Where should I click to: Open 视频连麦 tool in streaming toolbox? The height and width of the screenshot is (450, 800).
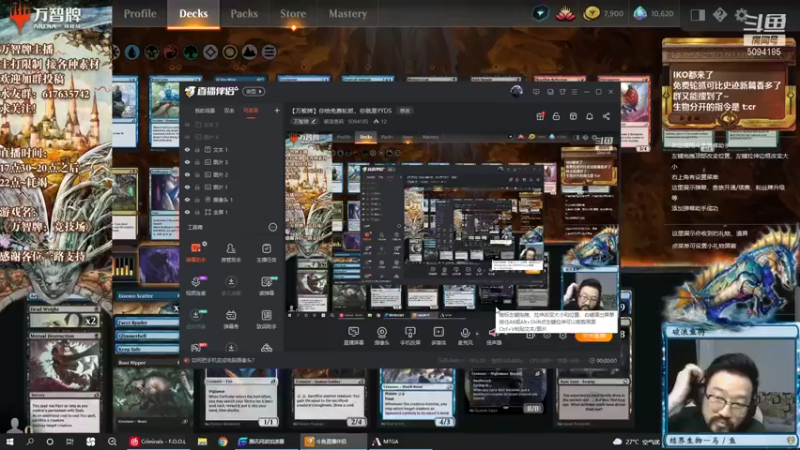coord(196,286)
